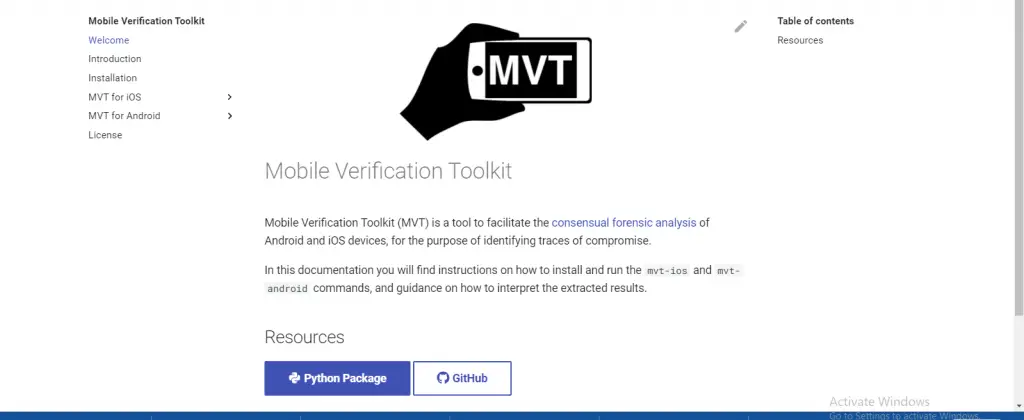The image size is (1024, 420).
Task: Select MVT for iOS in navigation
Action: (x=114, y=97)
